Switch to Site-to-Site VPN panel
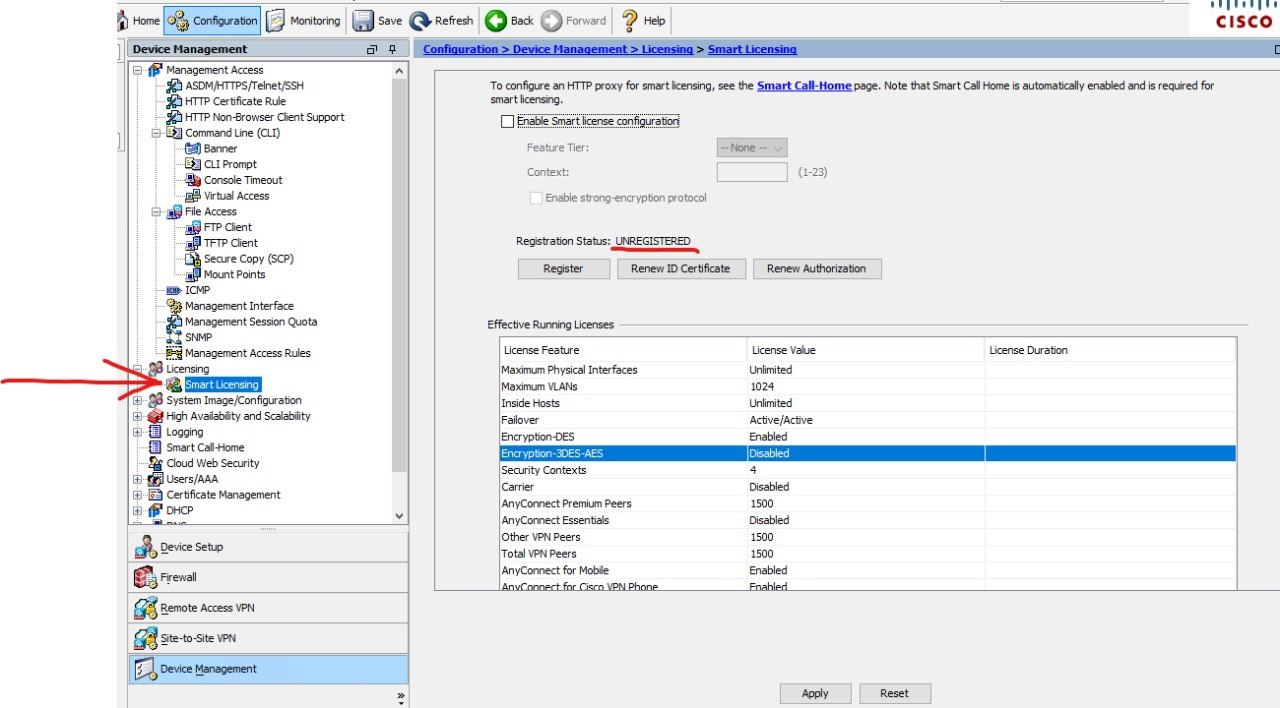The image size is (1280, 708). 268,638
